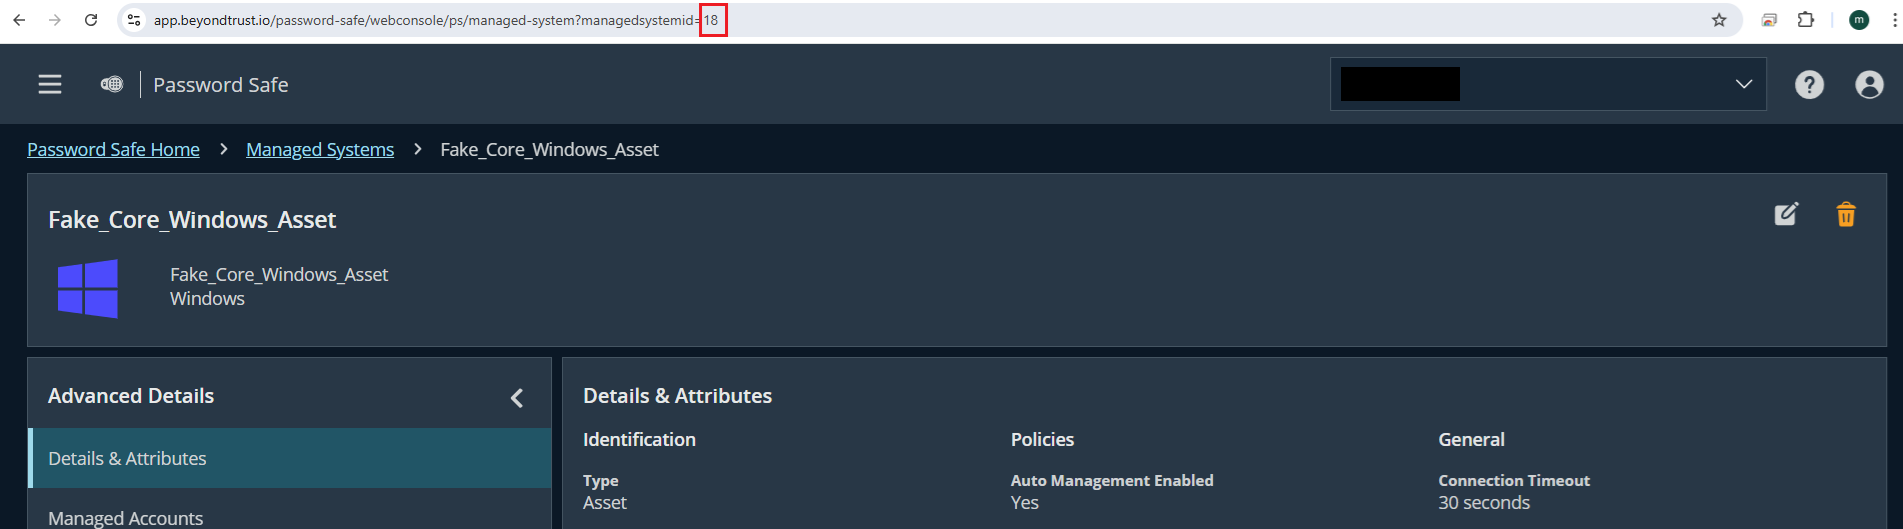This screenshot has height=529, width=1903.
Task: Open the Chrome three-dot menu
Action: [x=1894, y=20]
